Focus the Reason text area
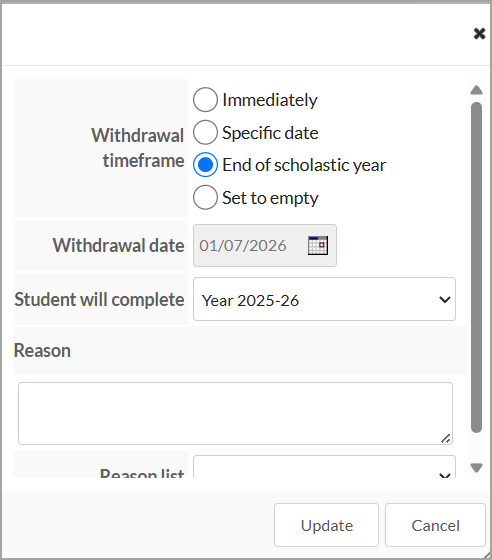The width and height of the screenshot is (492, 560). (x=235, y=413)
